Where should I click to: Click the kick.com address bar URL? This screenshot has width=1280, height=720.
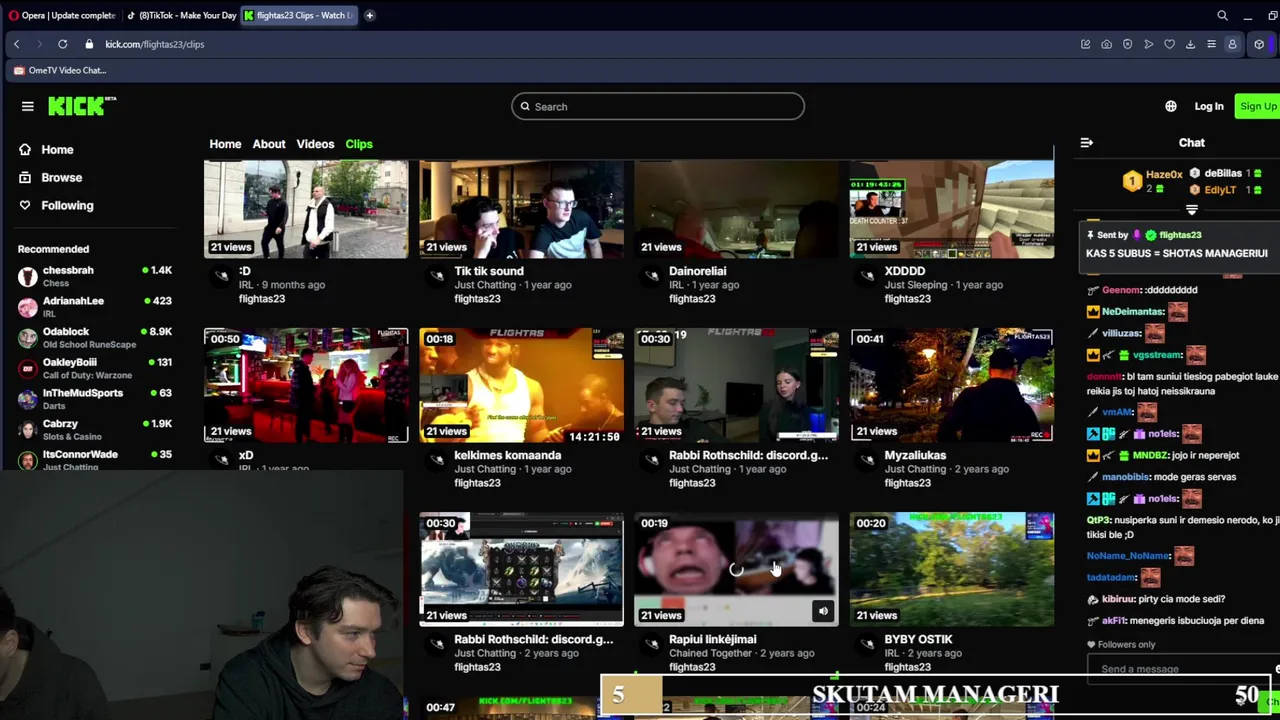pos(154,44)
